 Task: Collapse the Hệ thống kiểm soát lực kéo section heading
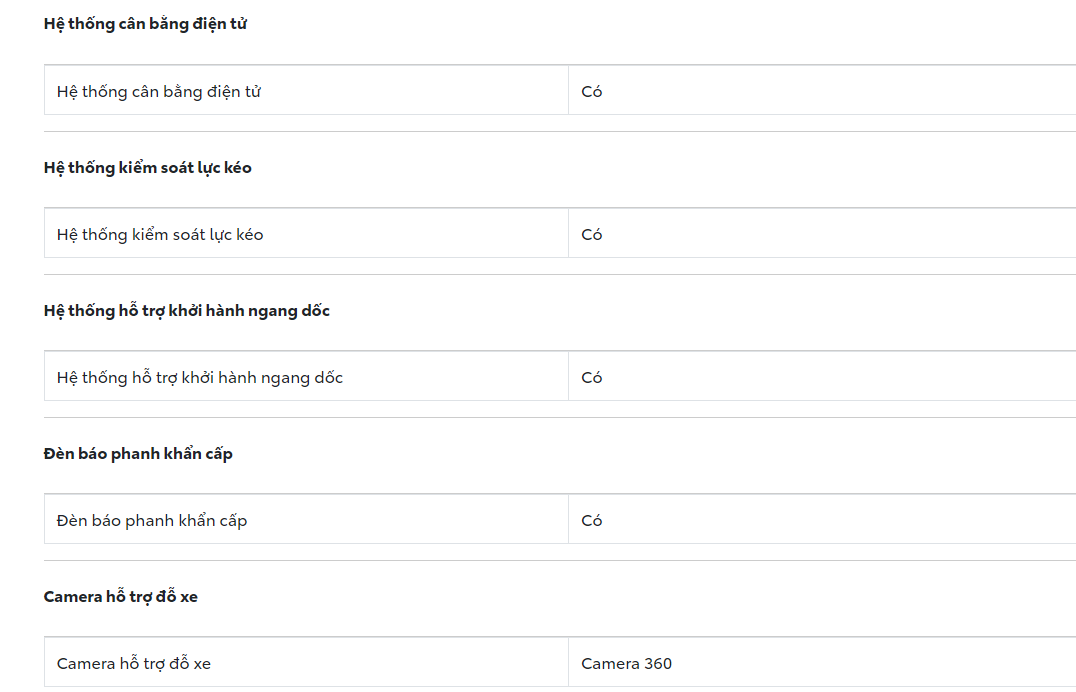(148, 168)
